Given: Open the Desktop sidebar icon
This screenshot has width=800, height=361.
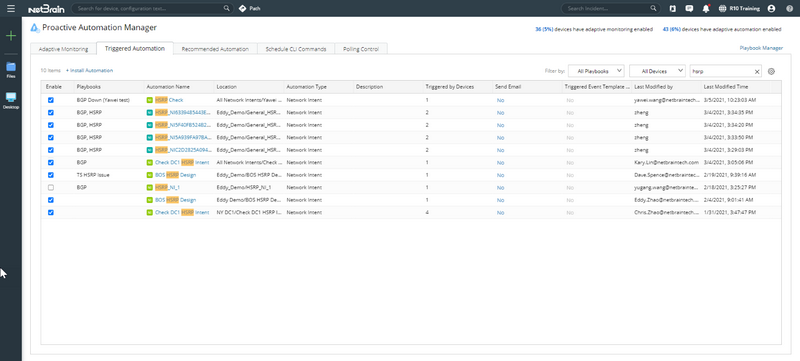Looking at the screenshot, I should [x=11, y=100].
